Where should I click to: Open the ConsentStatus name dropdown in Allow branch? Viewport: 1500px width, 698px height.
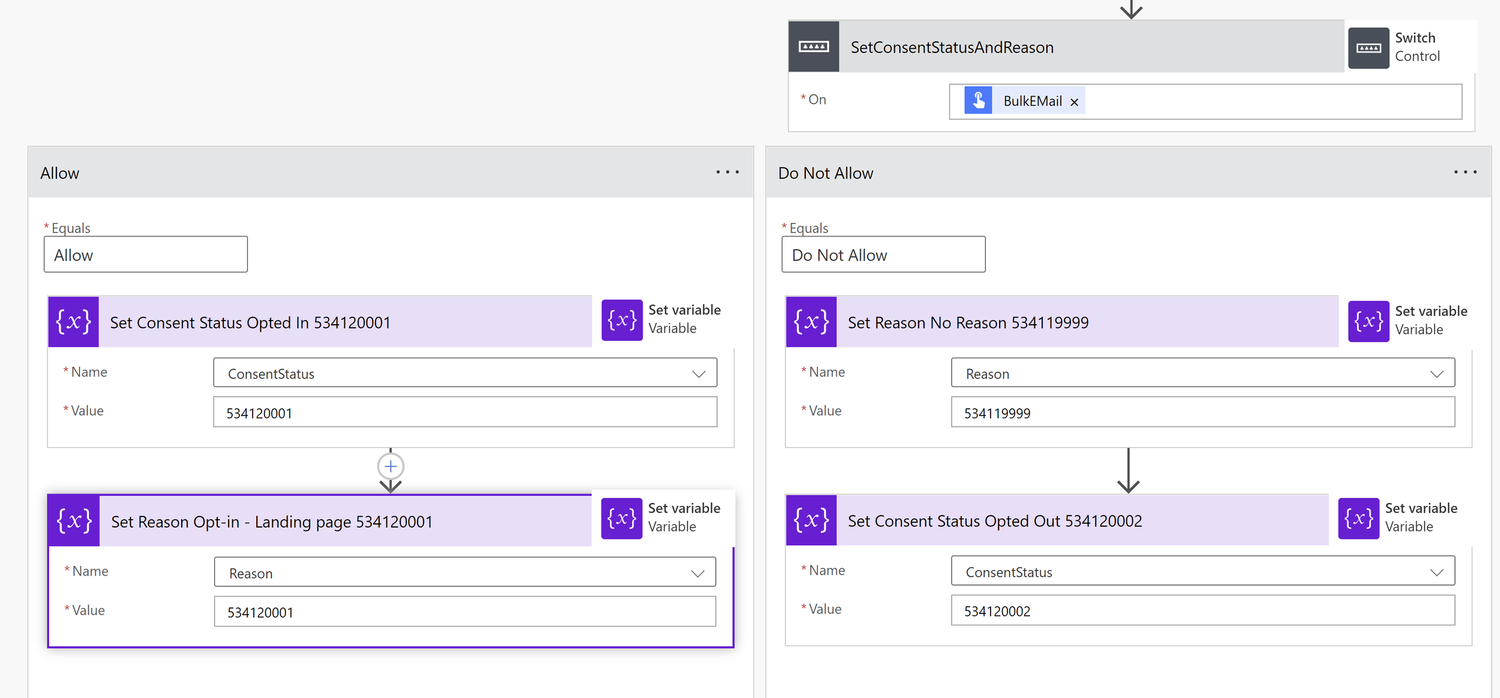click(x=699, y=372)
